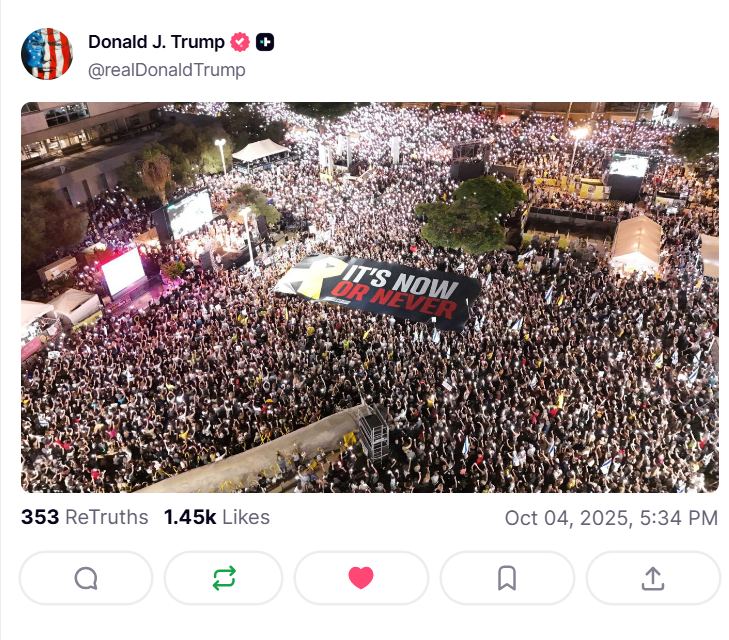
Task: Open the @realDonaldTrump handle link
Action: click(166, 70)
